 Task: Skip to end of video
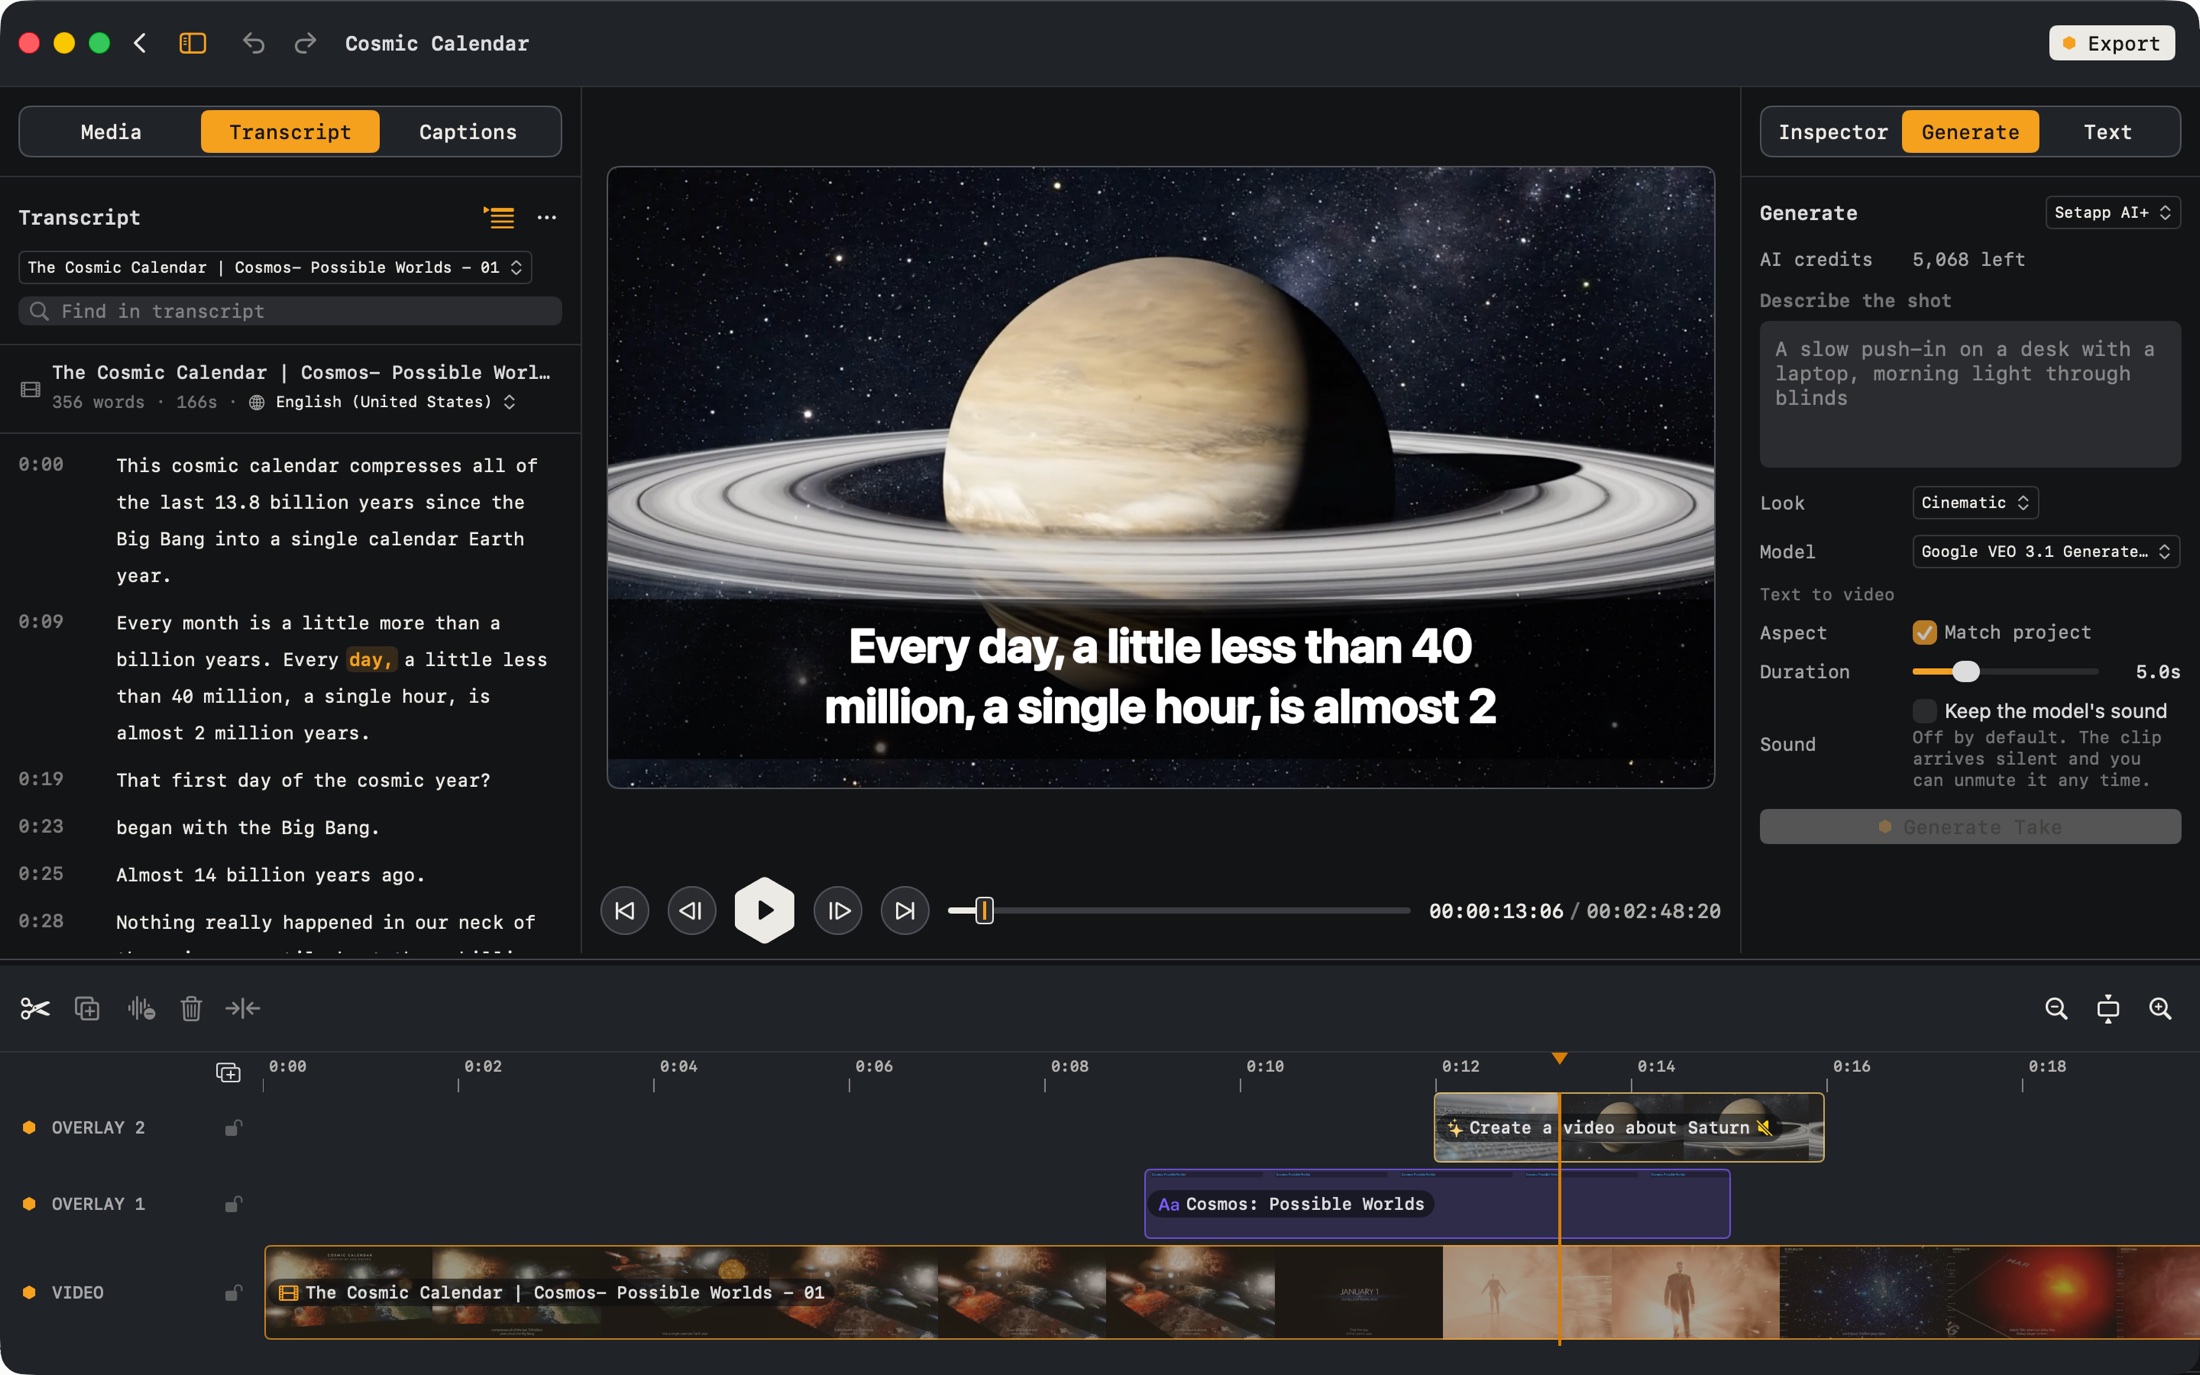pos(905,910)
